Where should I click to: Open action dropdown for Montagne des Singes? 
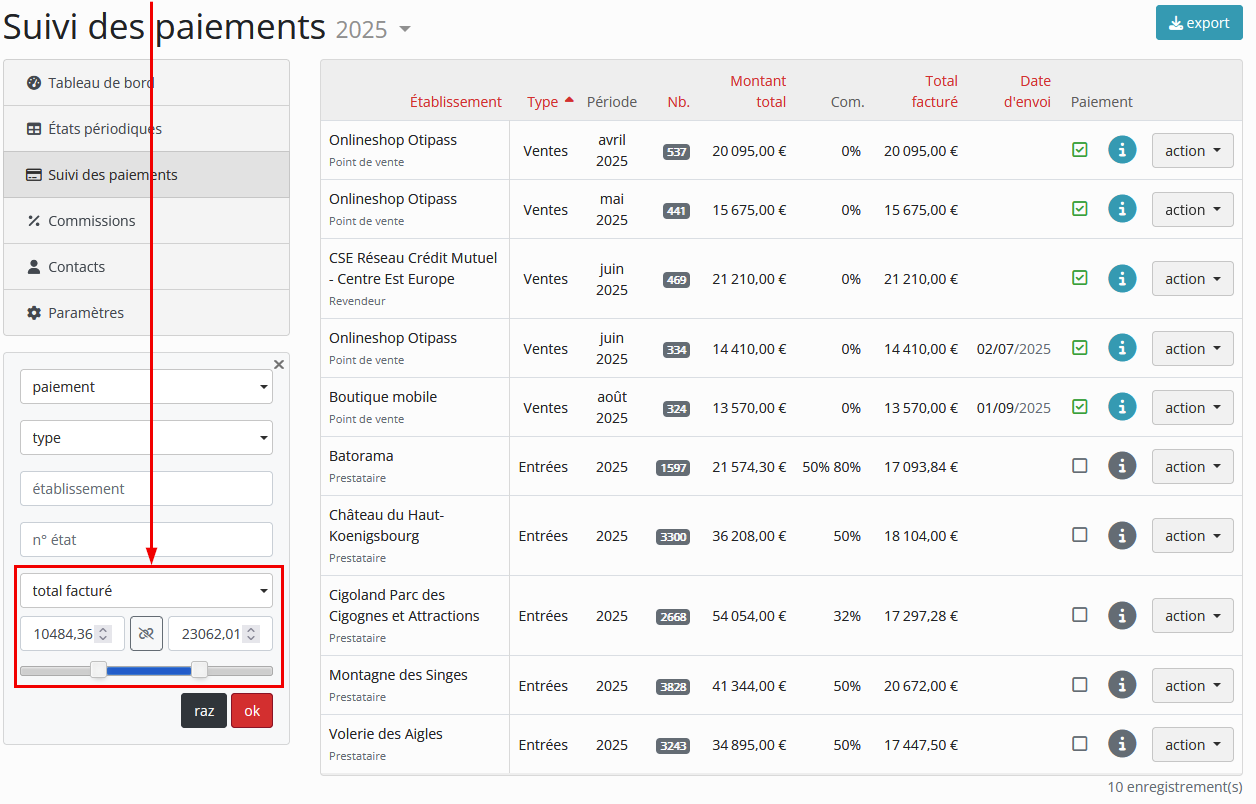click(1192, 686)
